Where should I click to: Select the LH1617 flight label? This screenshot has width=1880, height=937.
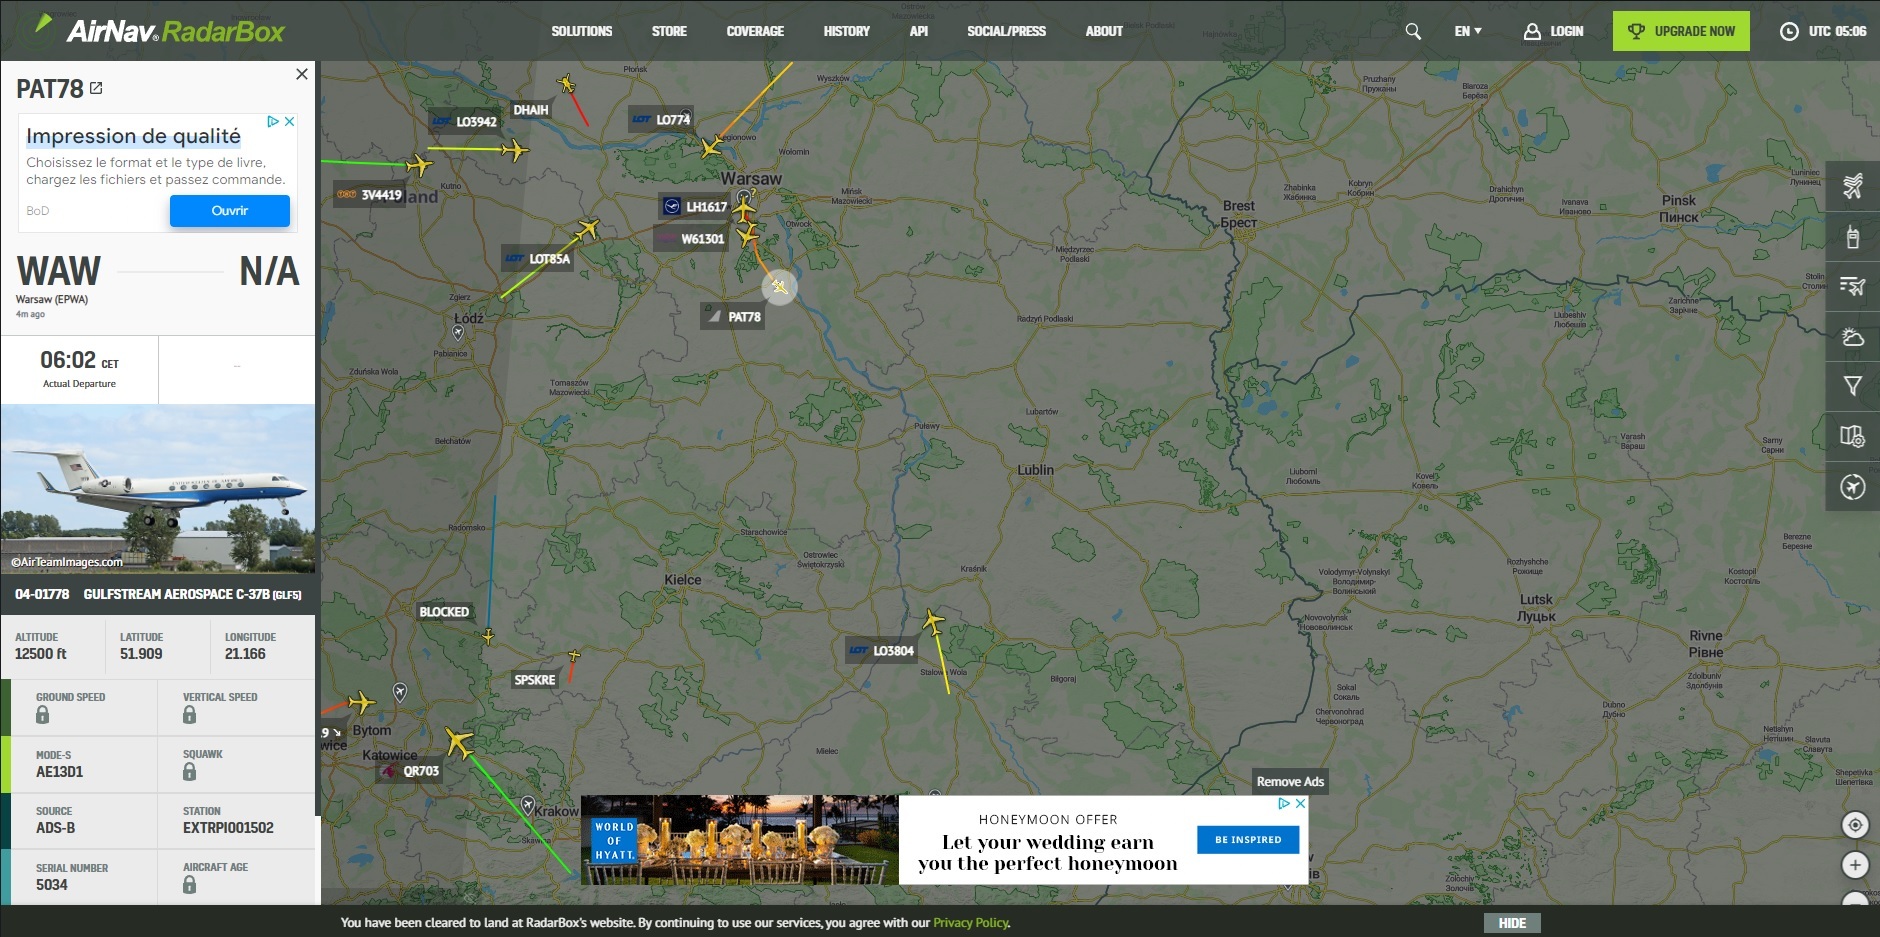(x=695, y=207)
